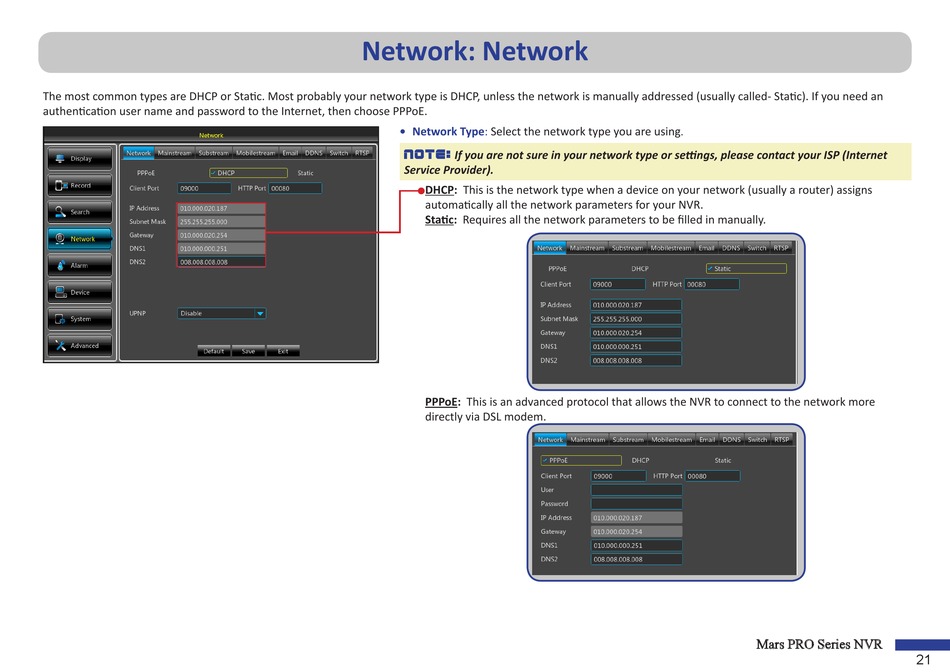
Task: Click DNS1 field in the PPPoE example
Action: coord(636,545)
